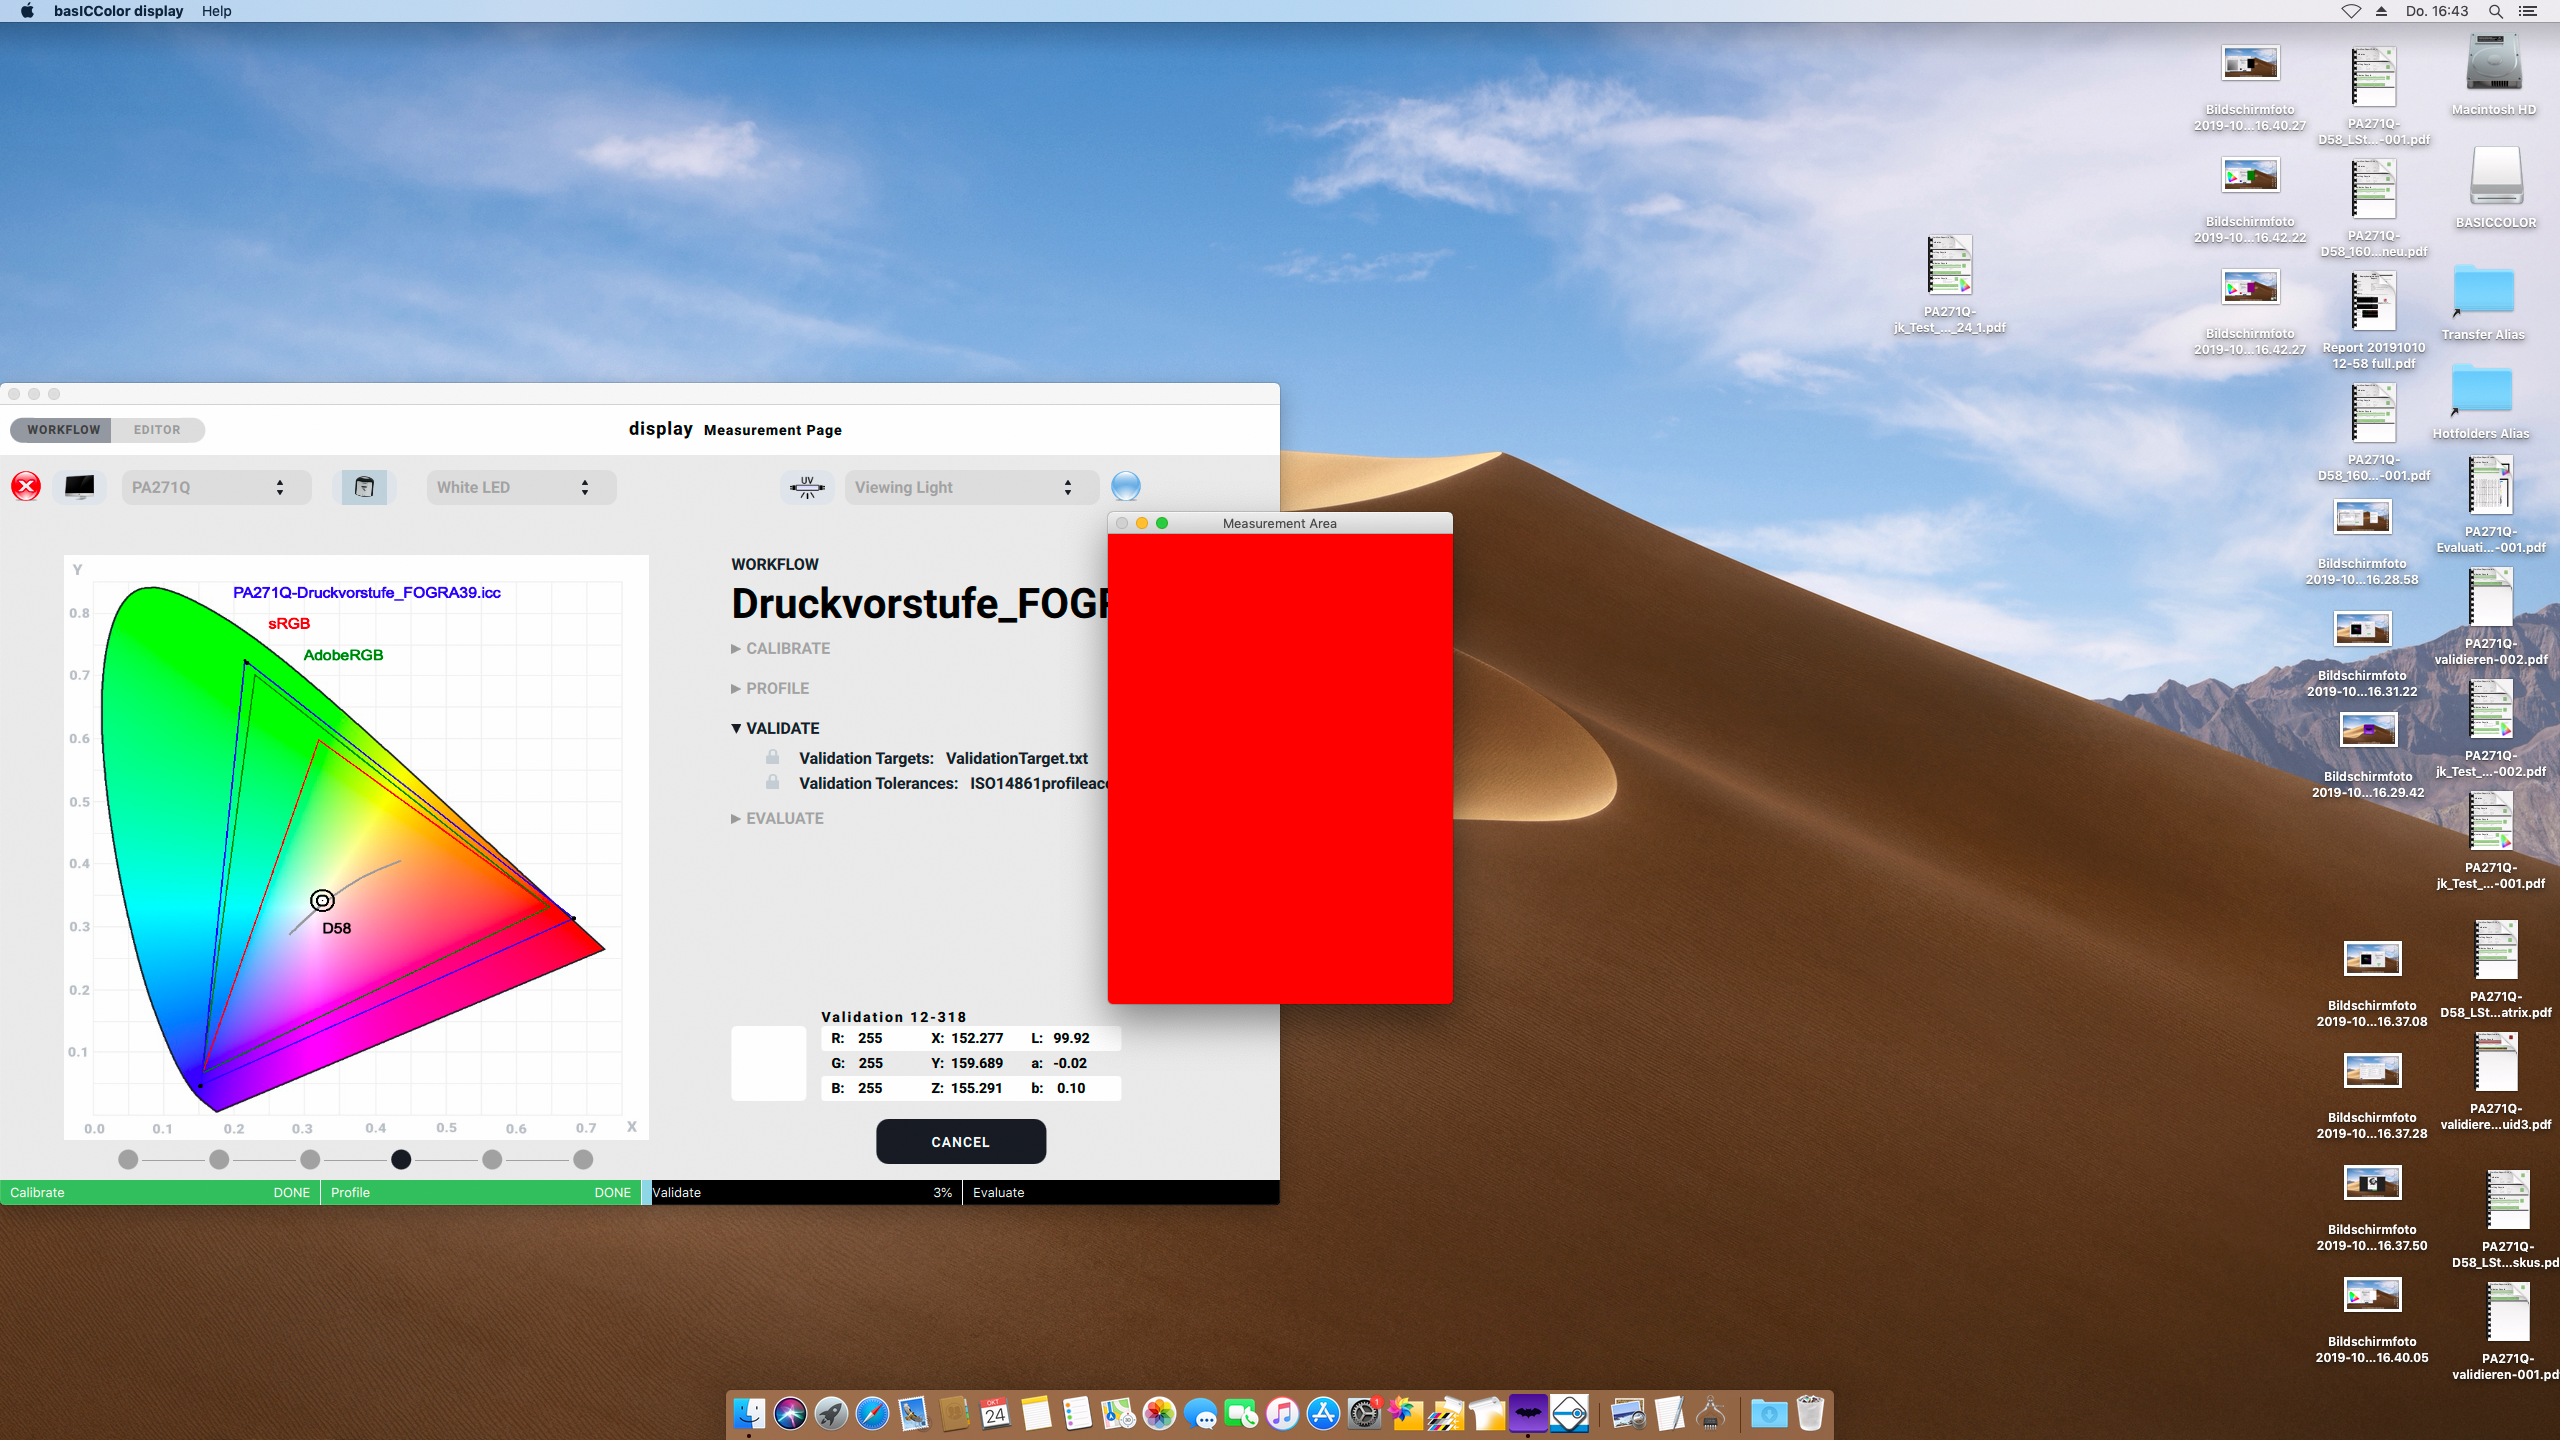This screenshot has width=2560, height=1440.
Task: Click the measurement device icon
Action: coord(364,487)
